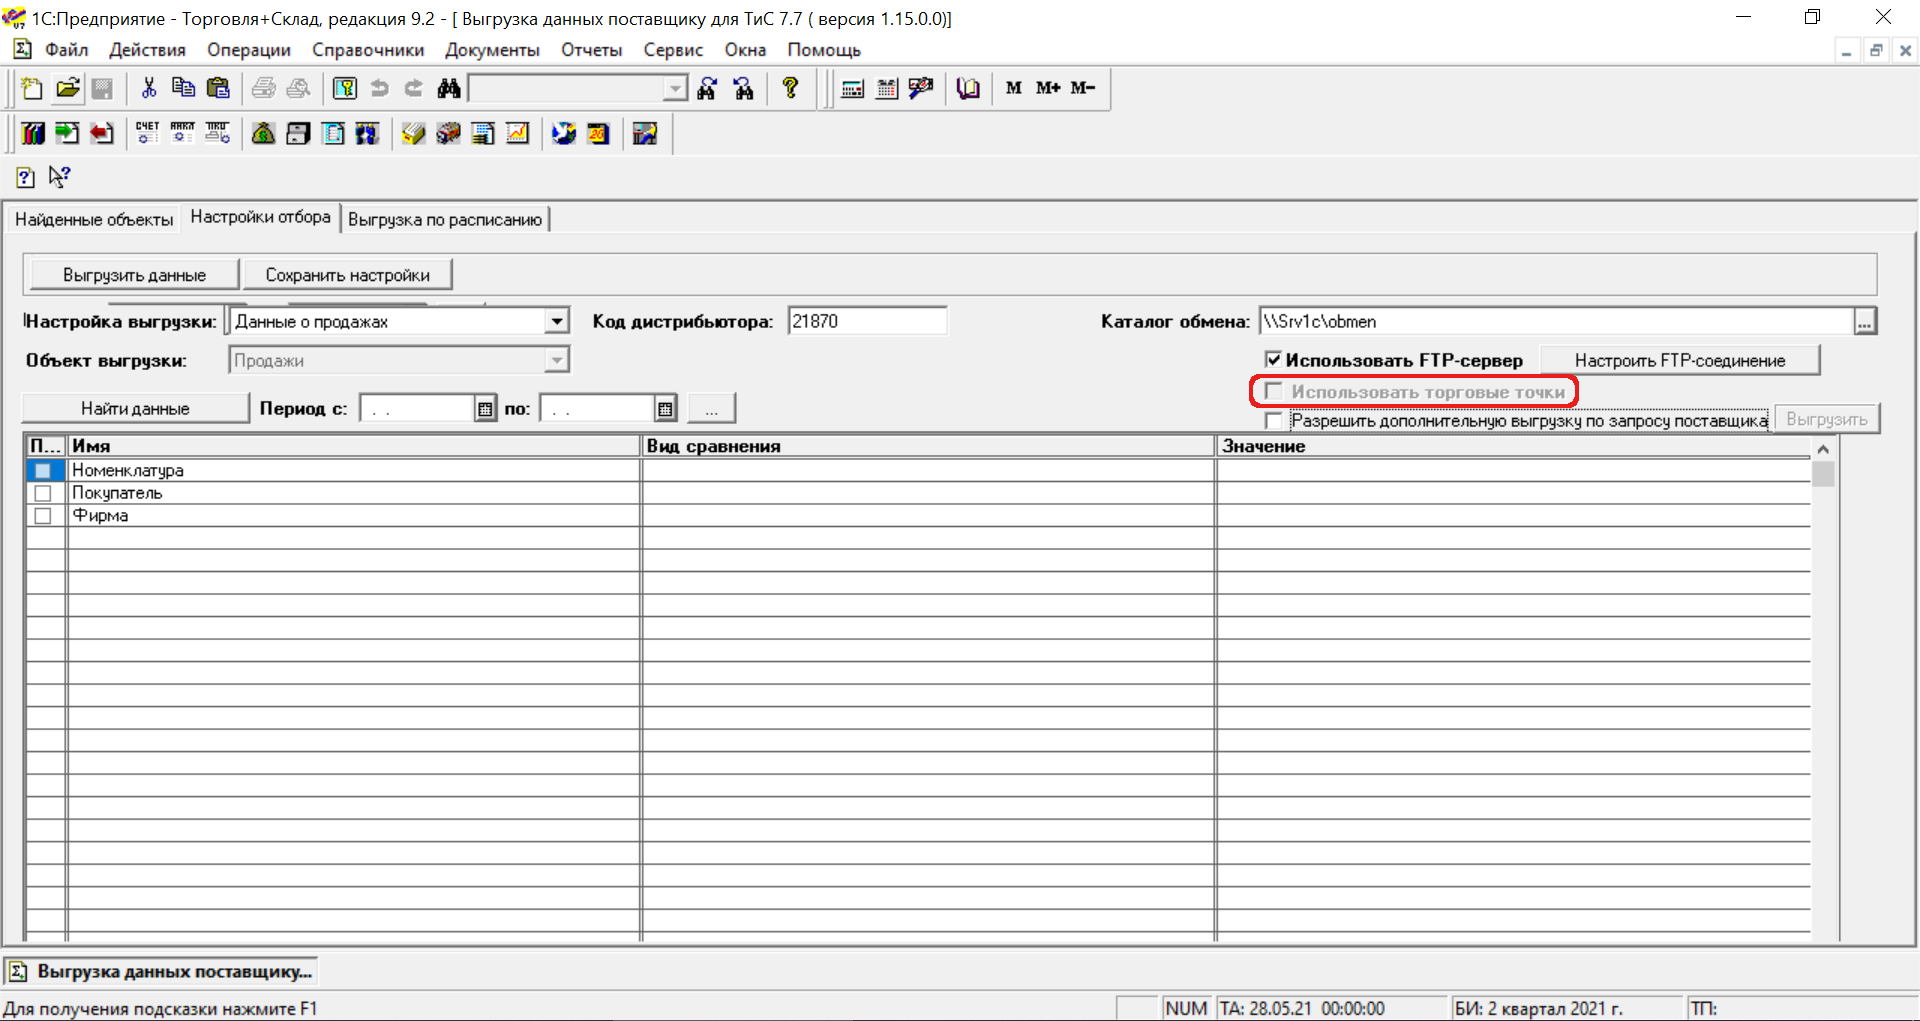Switch to Выгрузка по расписанию tab
The image size is (1920, 1021).
(x=445, y=219)
